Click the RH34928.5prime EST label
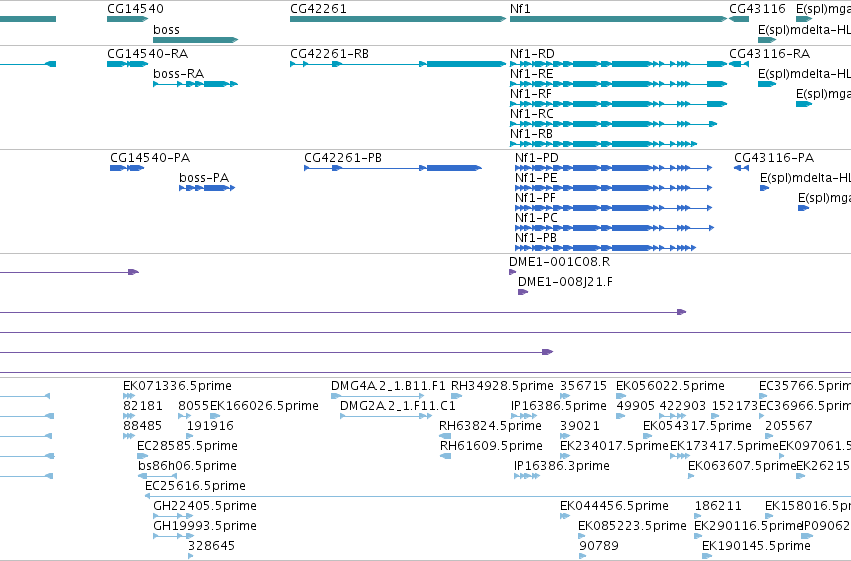The image size is (851, 561). click(503, 386)
